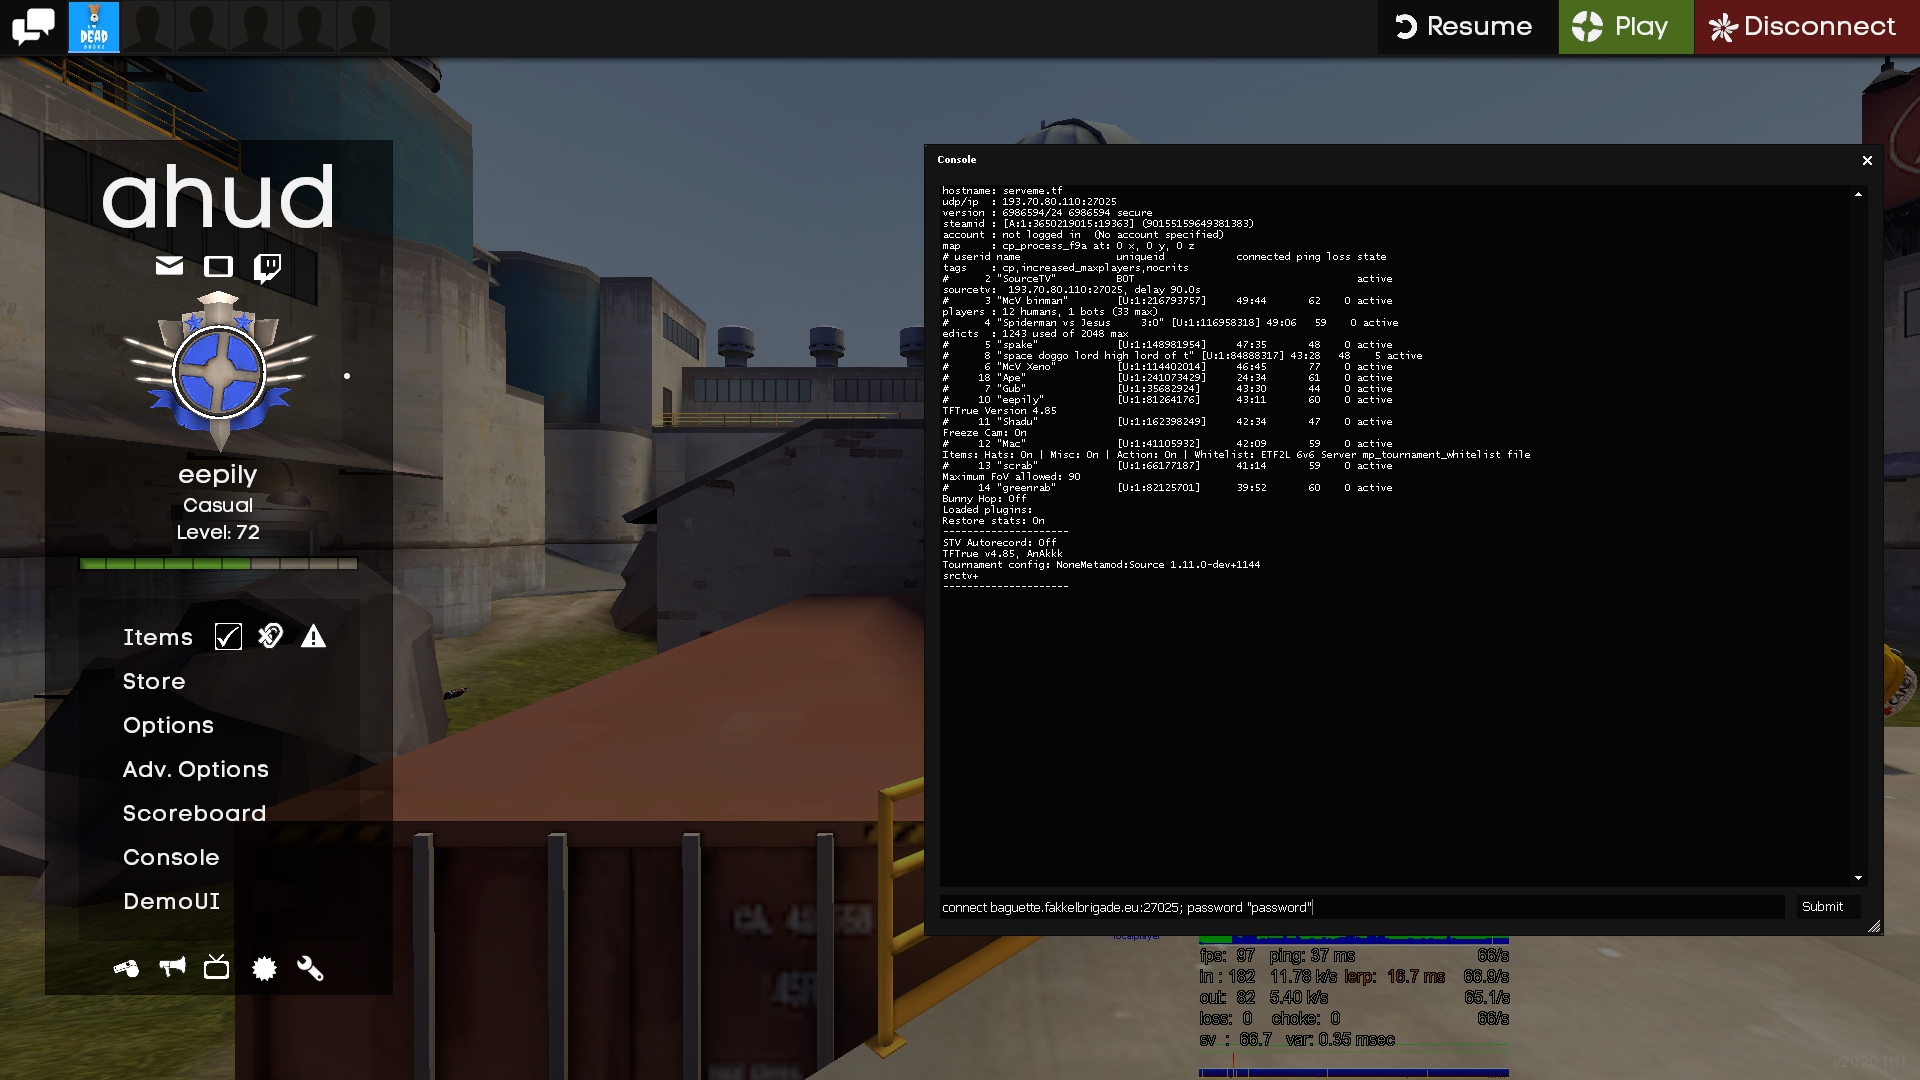Screen dimensions: 1920x1080
Task: Click the console command input field
Action: click(x=1362, y=907)
